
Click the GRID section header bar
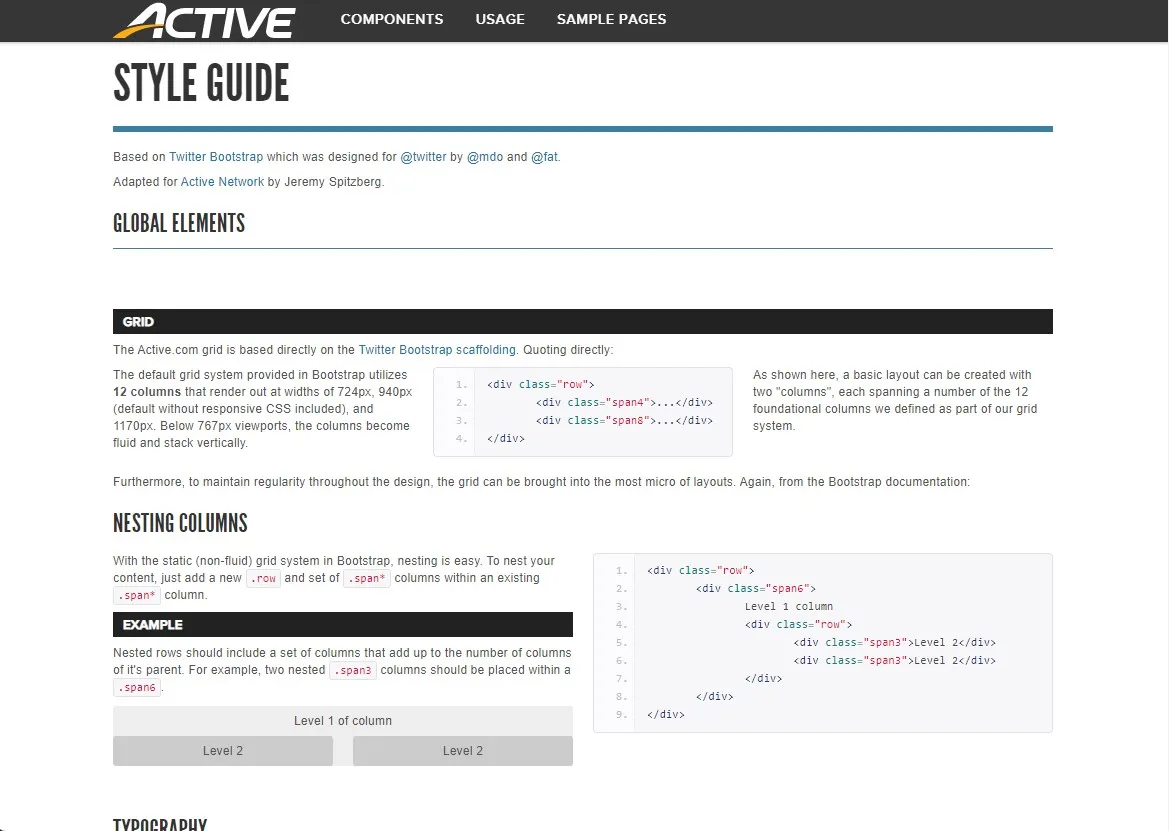point(582,322)
